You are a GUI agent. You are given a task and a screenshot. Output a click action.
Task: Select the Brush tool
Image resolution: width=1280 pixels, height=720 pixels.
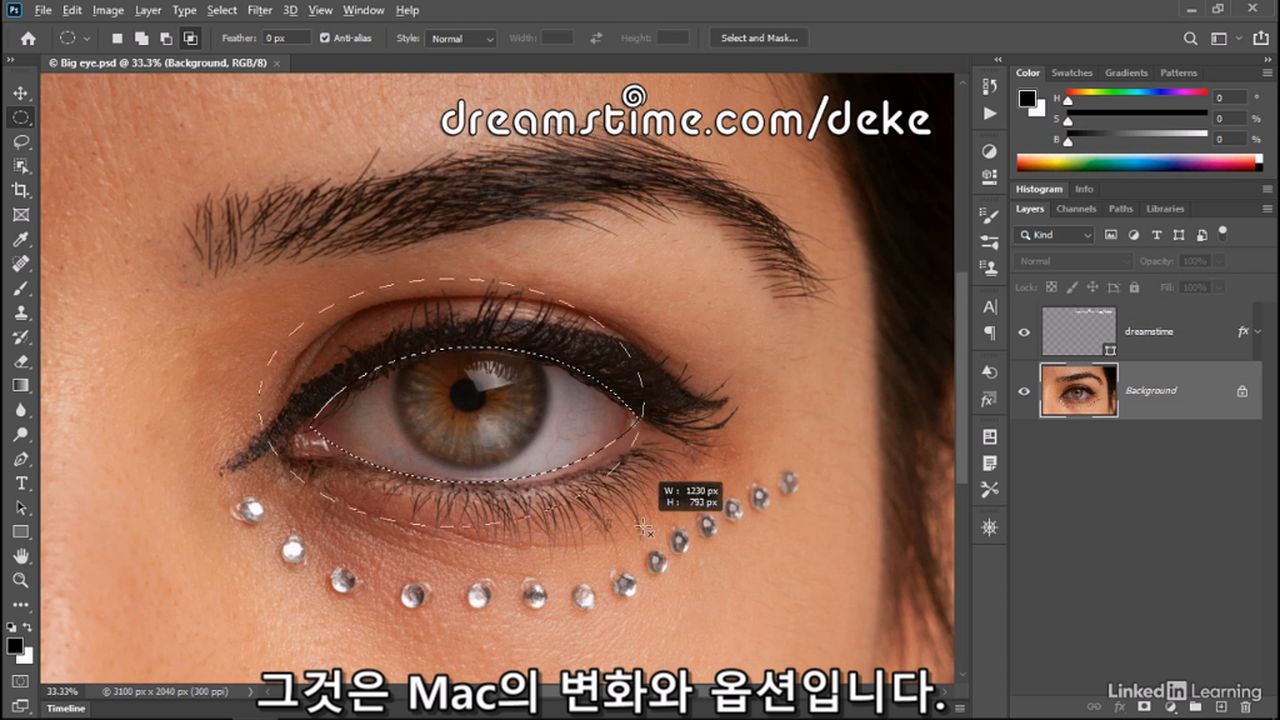20,288
